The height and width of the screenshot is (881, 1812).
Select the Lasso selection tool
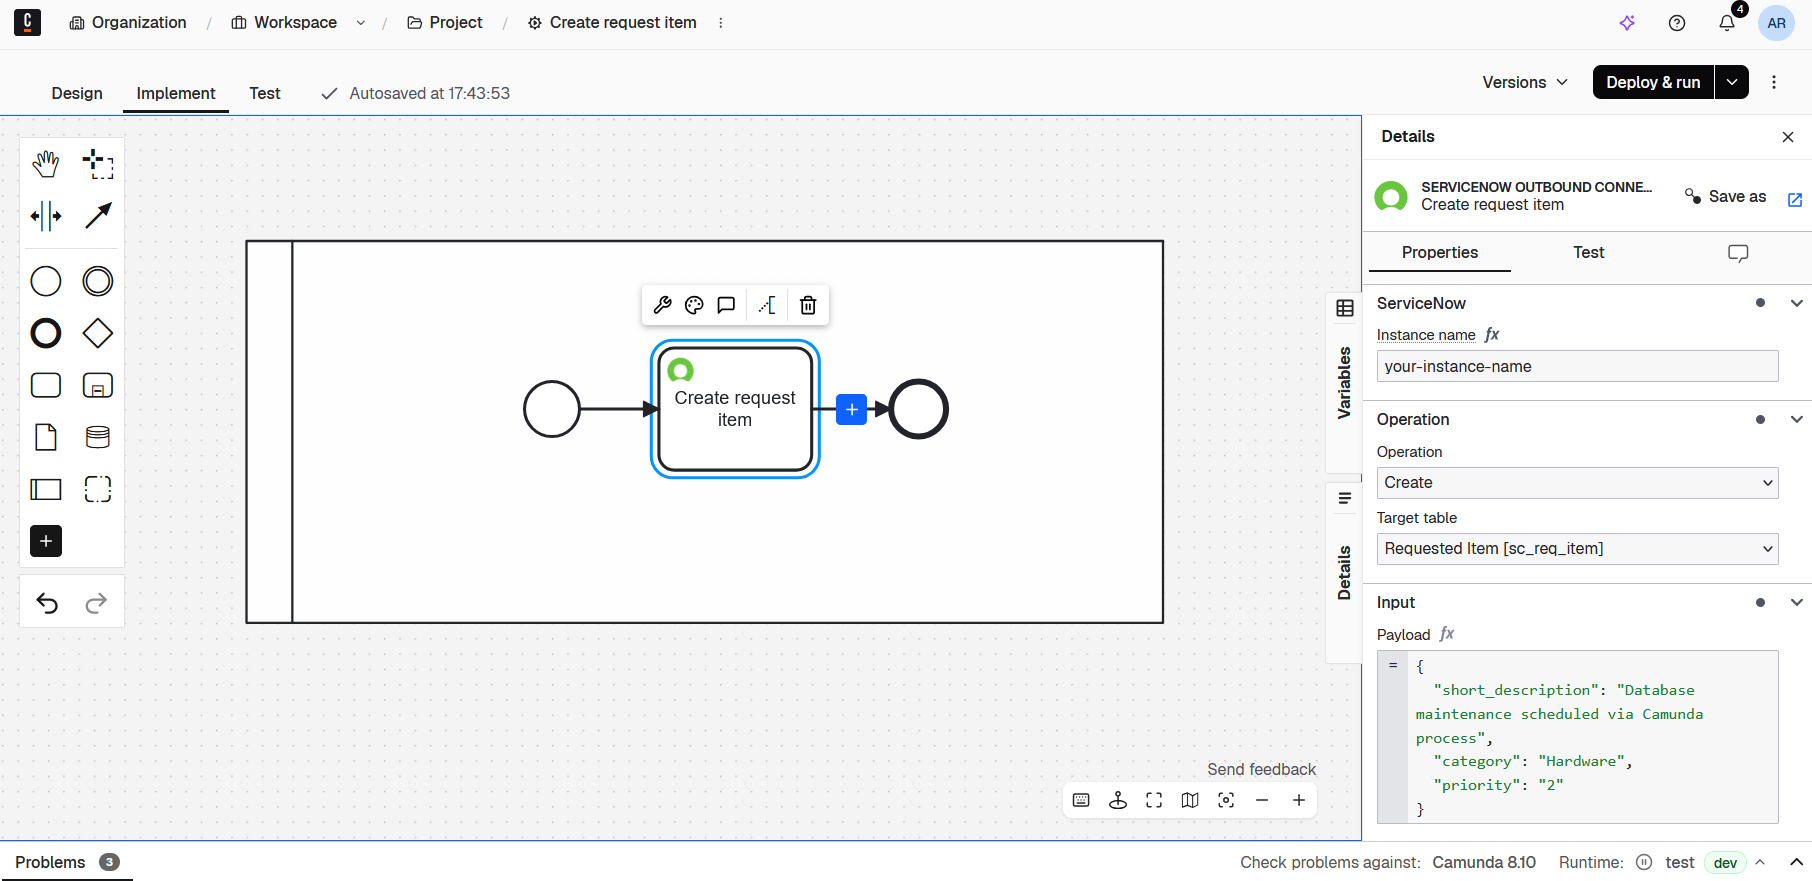pos(98,164)
